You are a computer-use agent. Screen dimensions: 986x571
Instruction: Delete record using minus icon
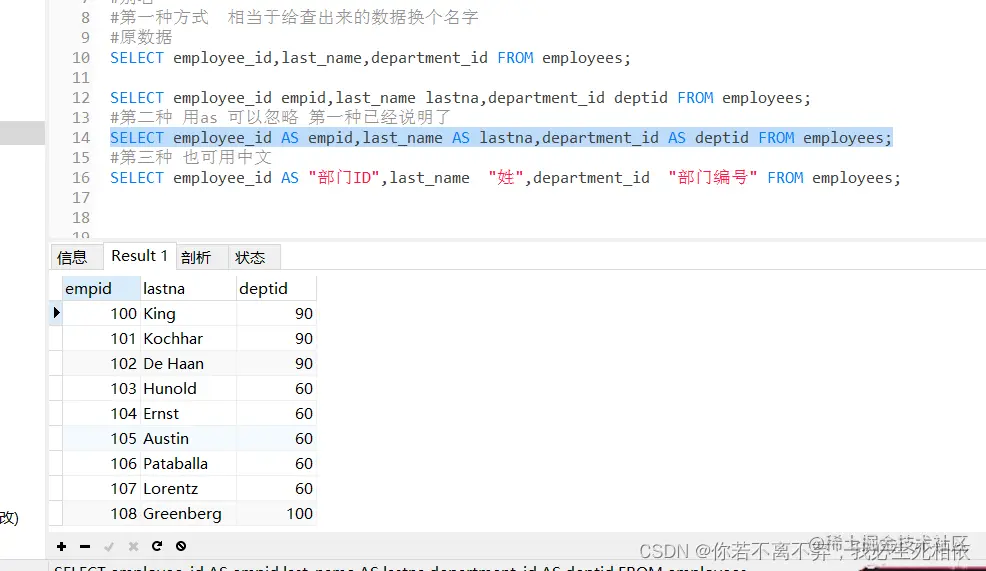tap(85, 546)
